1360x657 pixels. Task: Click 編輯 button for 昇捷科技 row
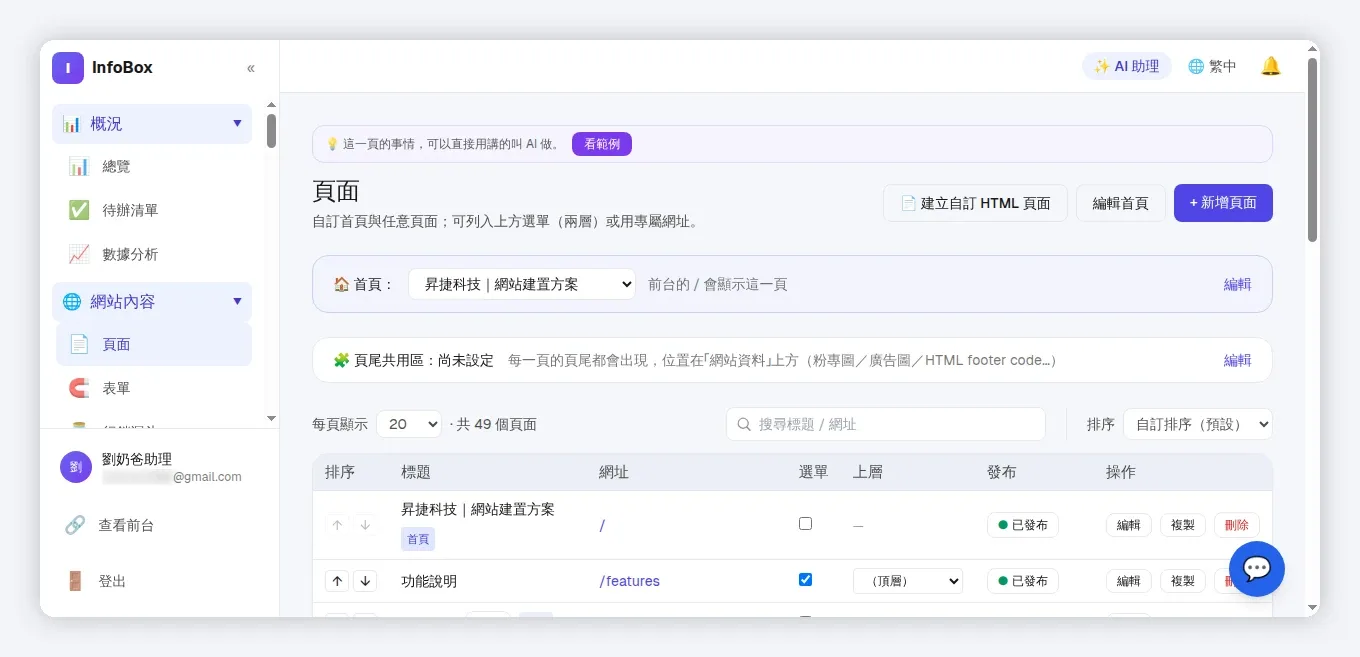1129,525
